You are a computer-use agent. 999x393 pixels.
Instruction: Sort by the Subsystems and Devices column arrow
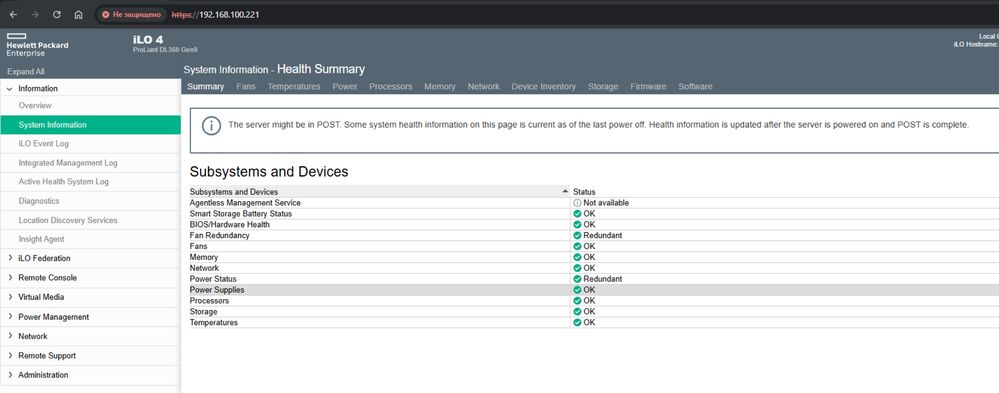tap(565, 192)
